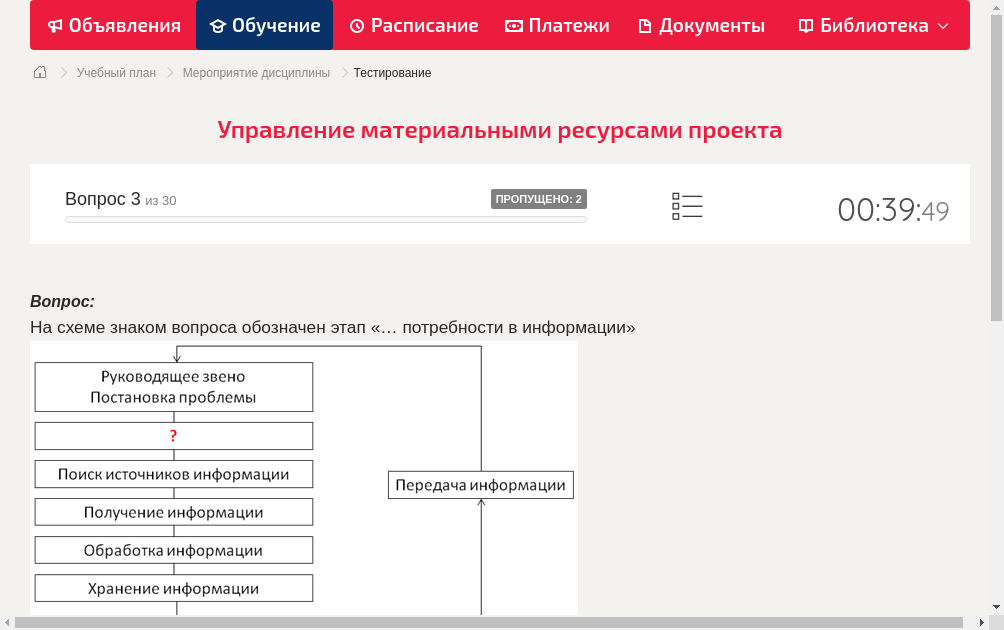This screenshot has height=630, width=1004.
Task: Switch to the Расписание menu item
Action: (413, 25)
